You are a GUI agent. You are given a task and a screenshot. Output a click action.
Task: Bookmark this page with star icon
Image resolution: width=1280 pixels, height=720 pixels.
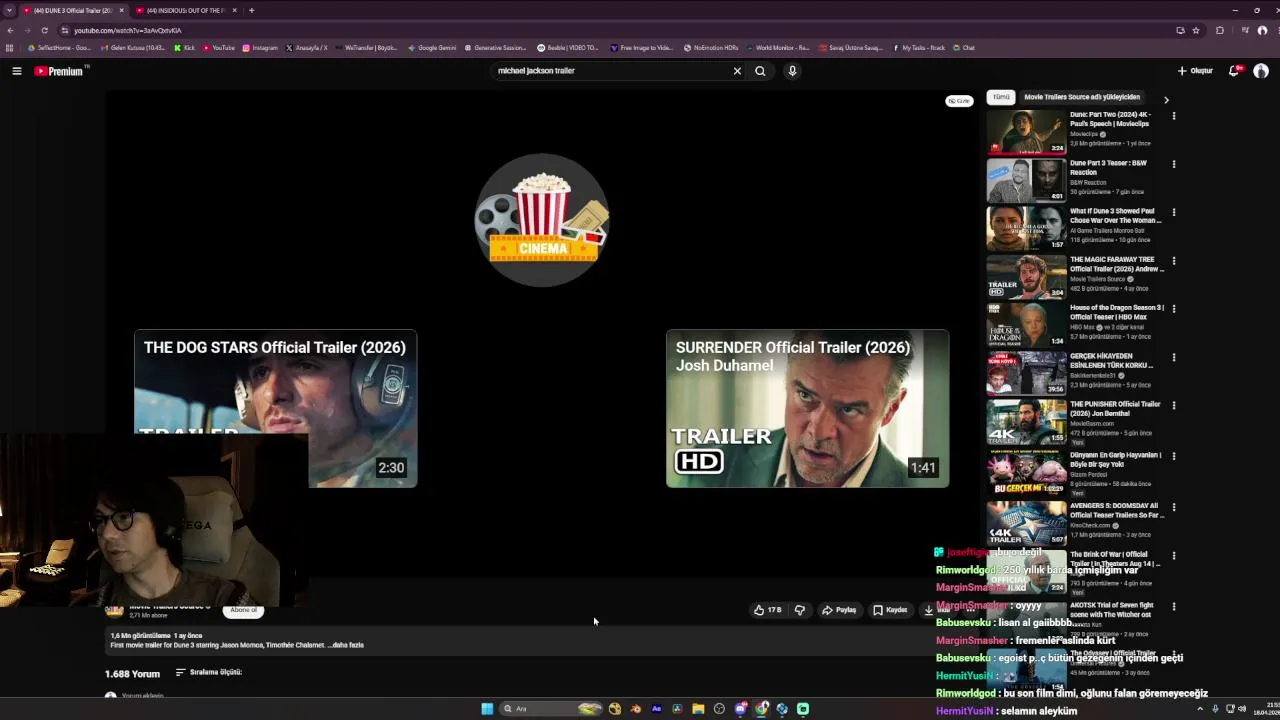(1196, 30)
